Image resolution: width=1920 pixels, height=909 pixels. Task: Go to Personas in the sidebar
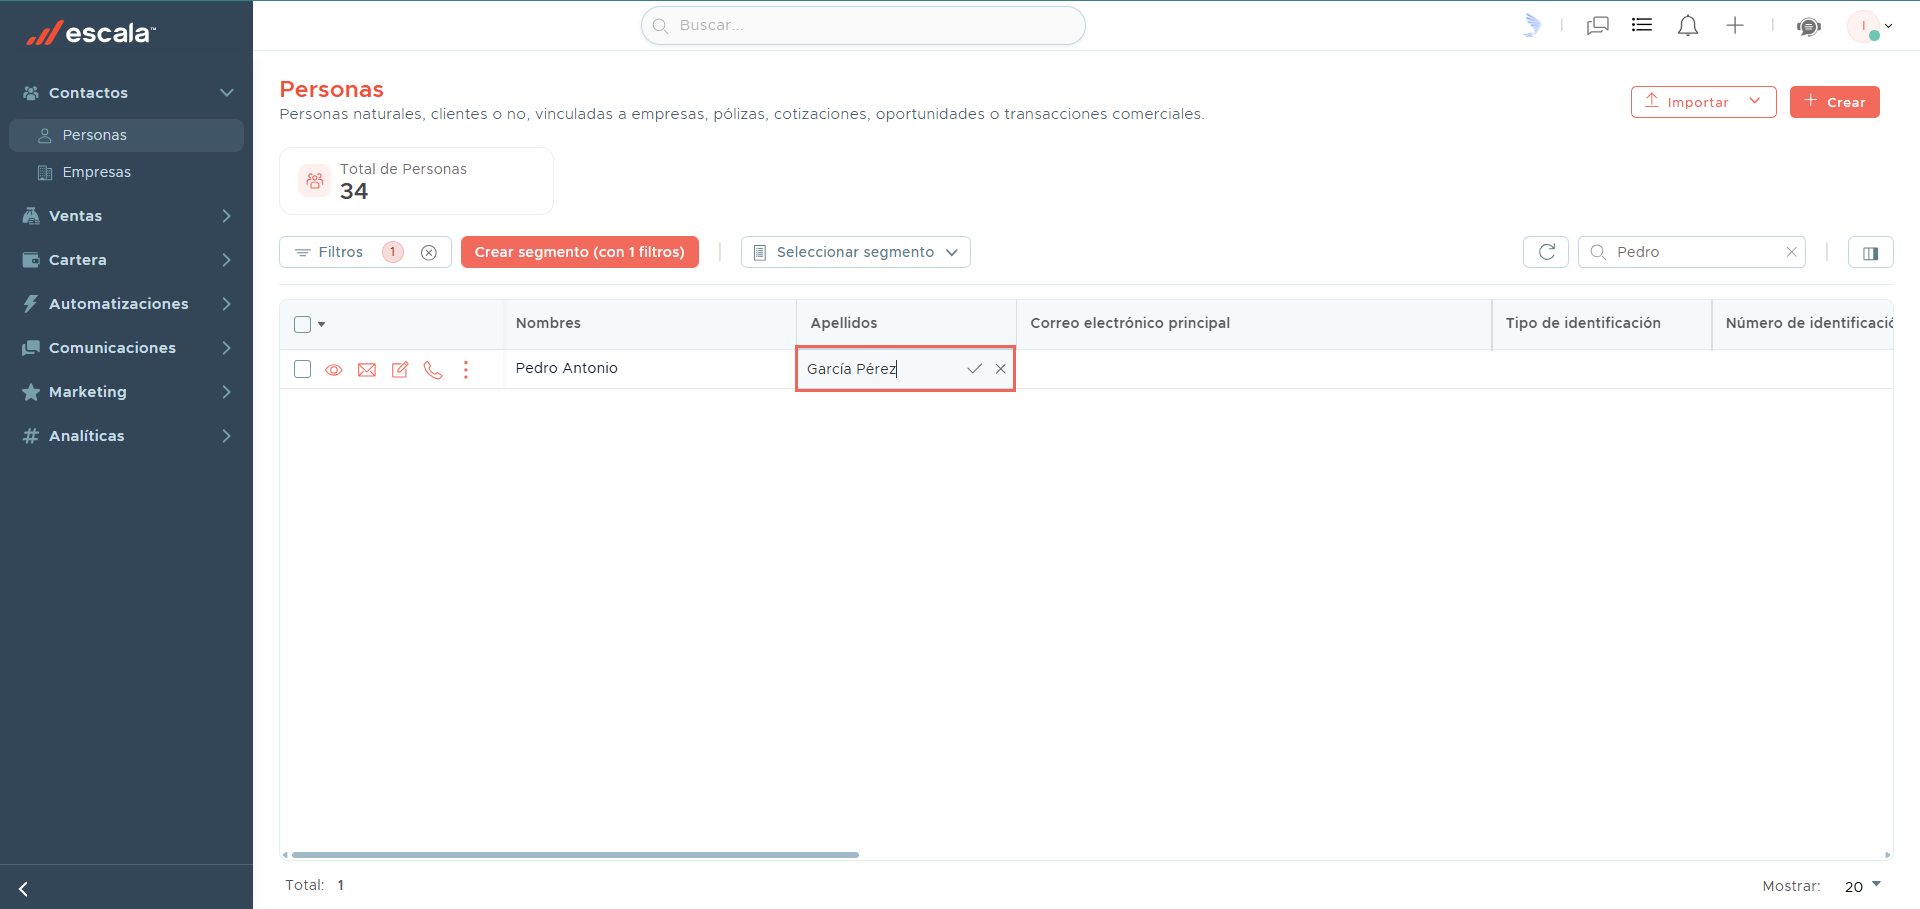click(126, 135)
